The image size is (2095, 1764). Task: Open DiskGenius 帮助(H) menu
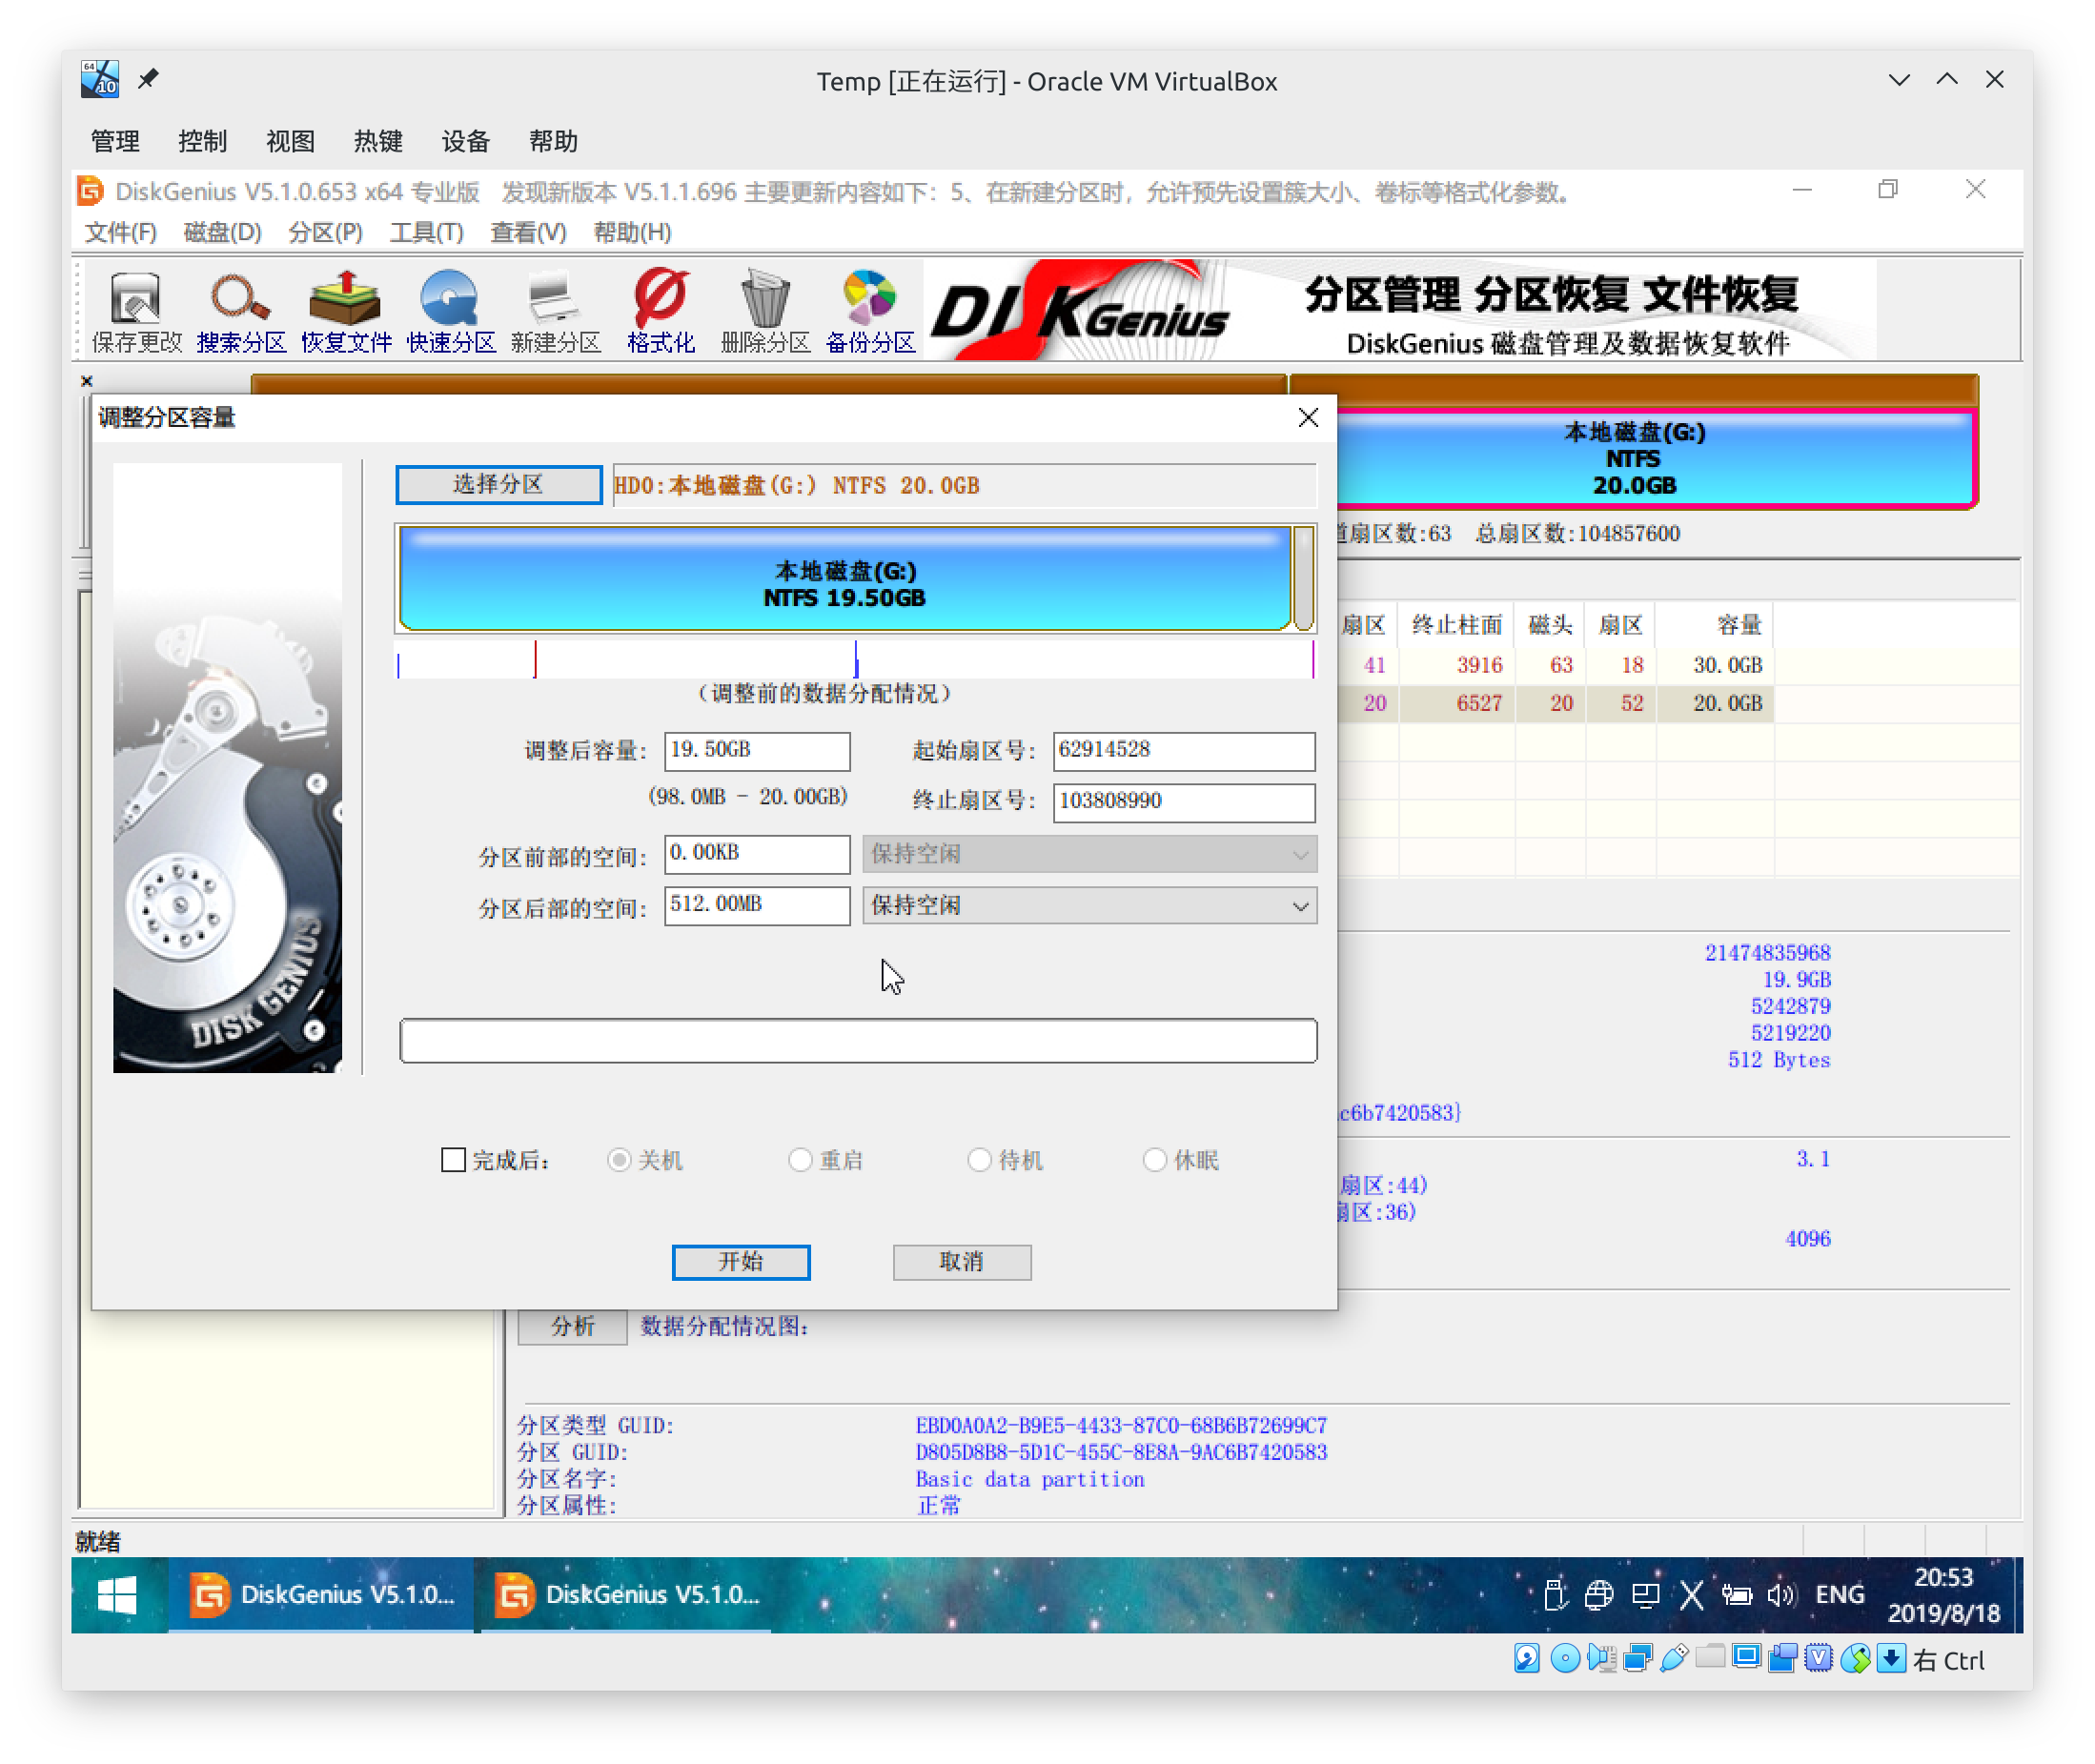[x=632, y=232]
